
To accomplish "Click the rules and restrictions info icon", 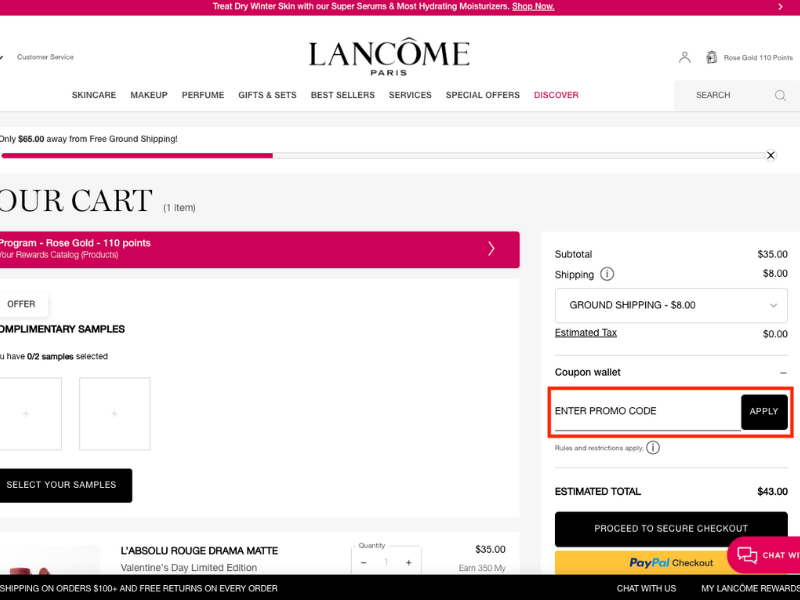I will pos(653,447).
